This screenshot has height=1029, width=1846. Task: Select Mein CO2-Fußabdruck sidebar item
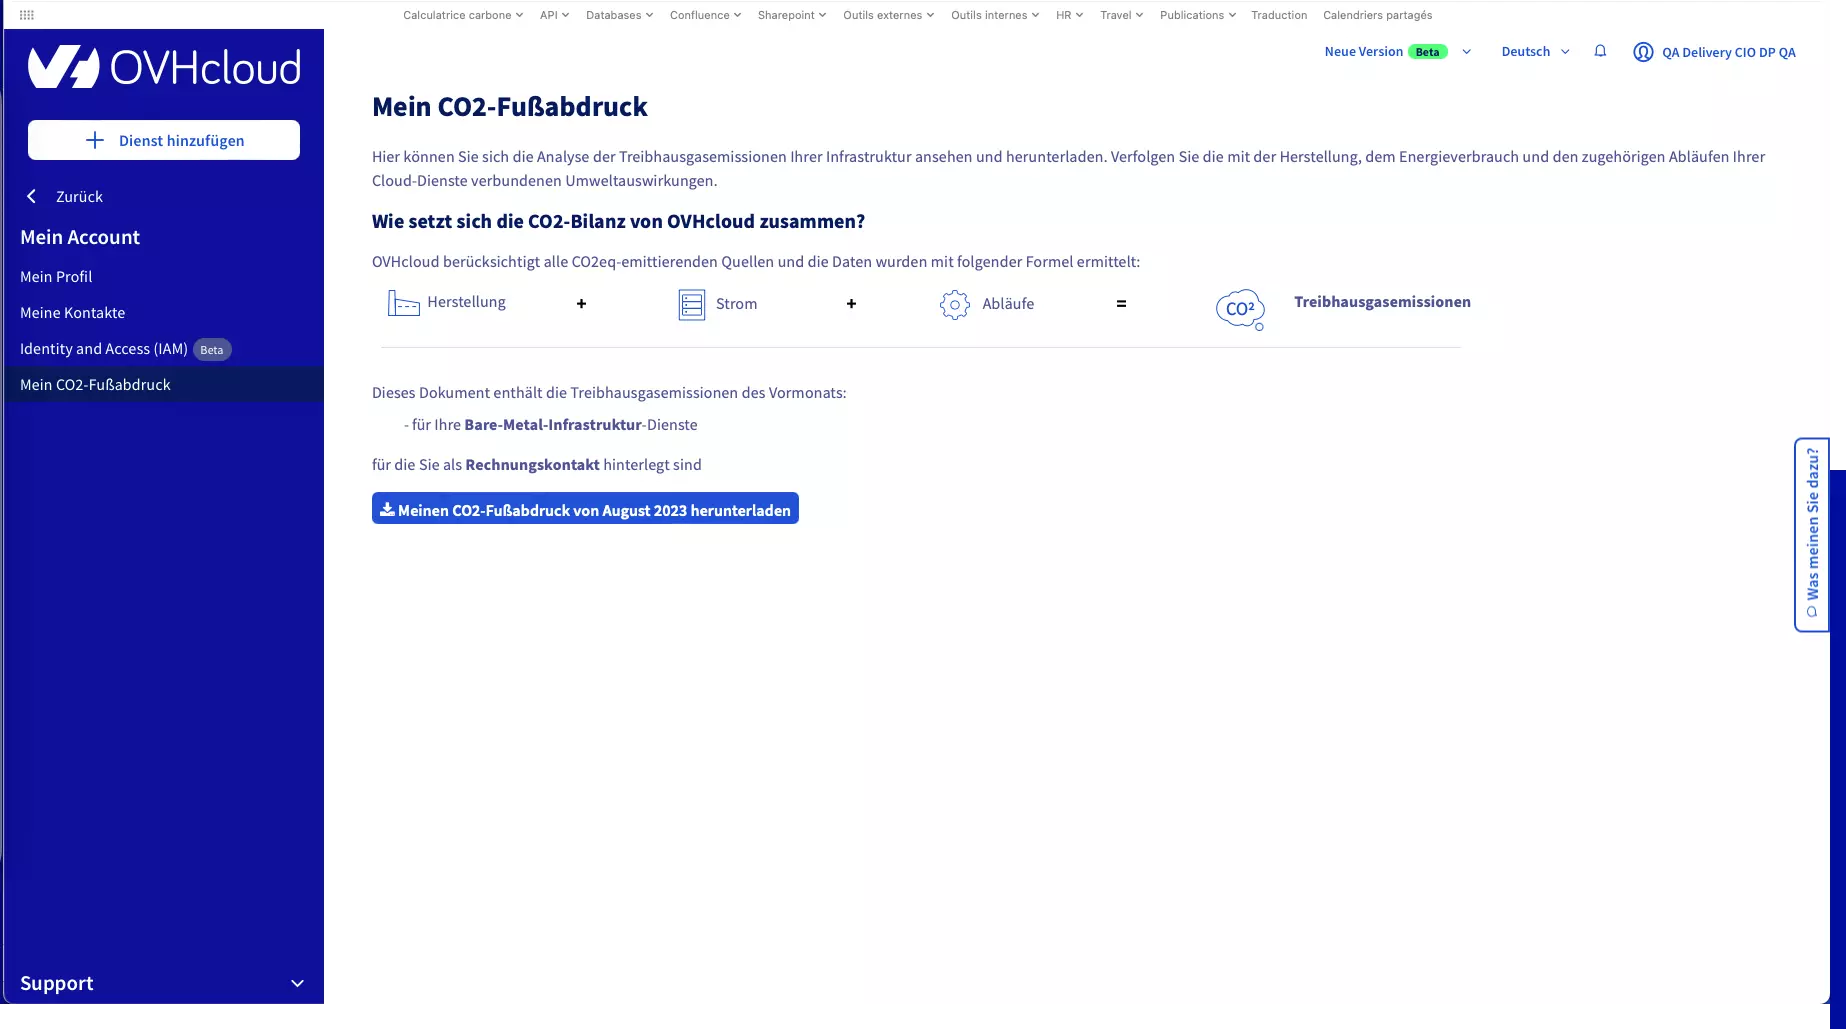pyautogui.click(x=163, y=385)
